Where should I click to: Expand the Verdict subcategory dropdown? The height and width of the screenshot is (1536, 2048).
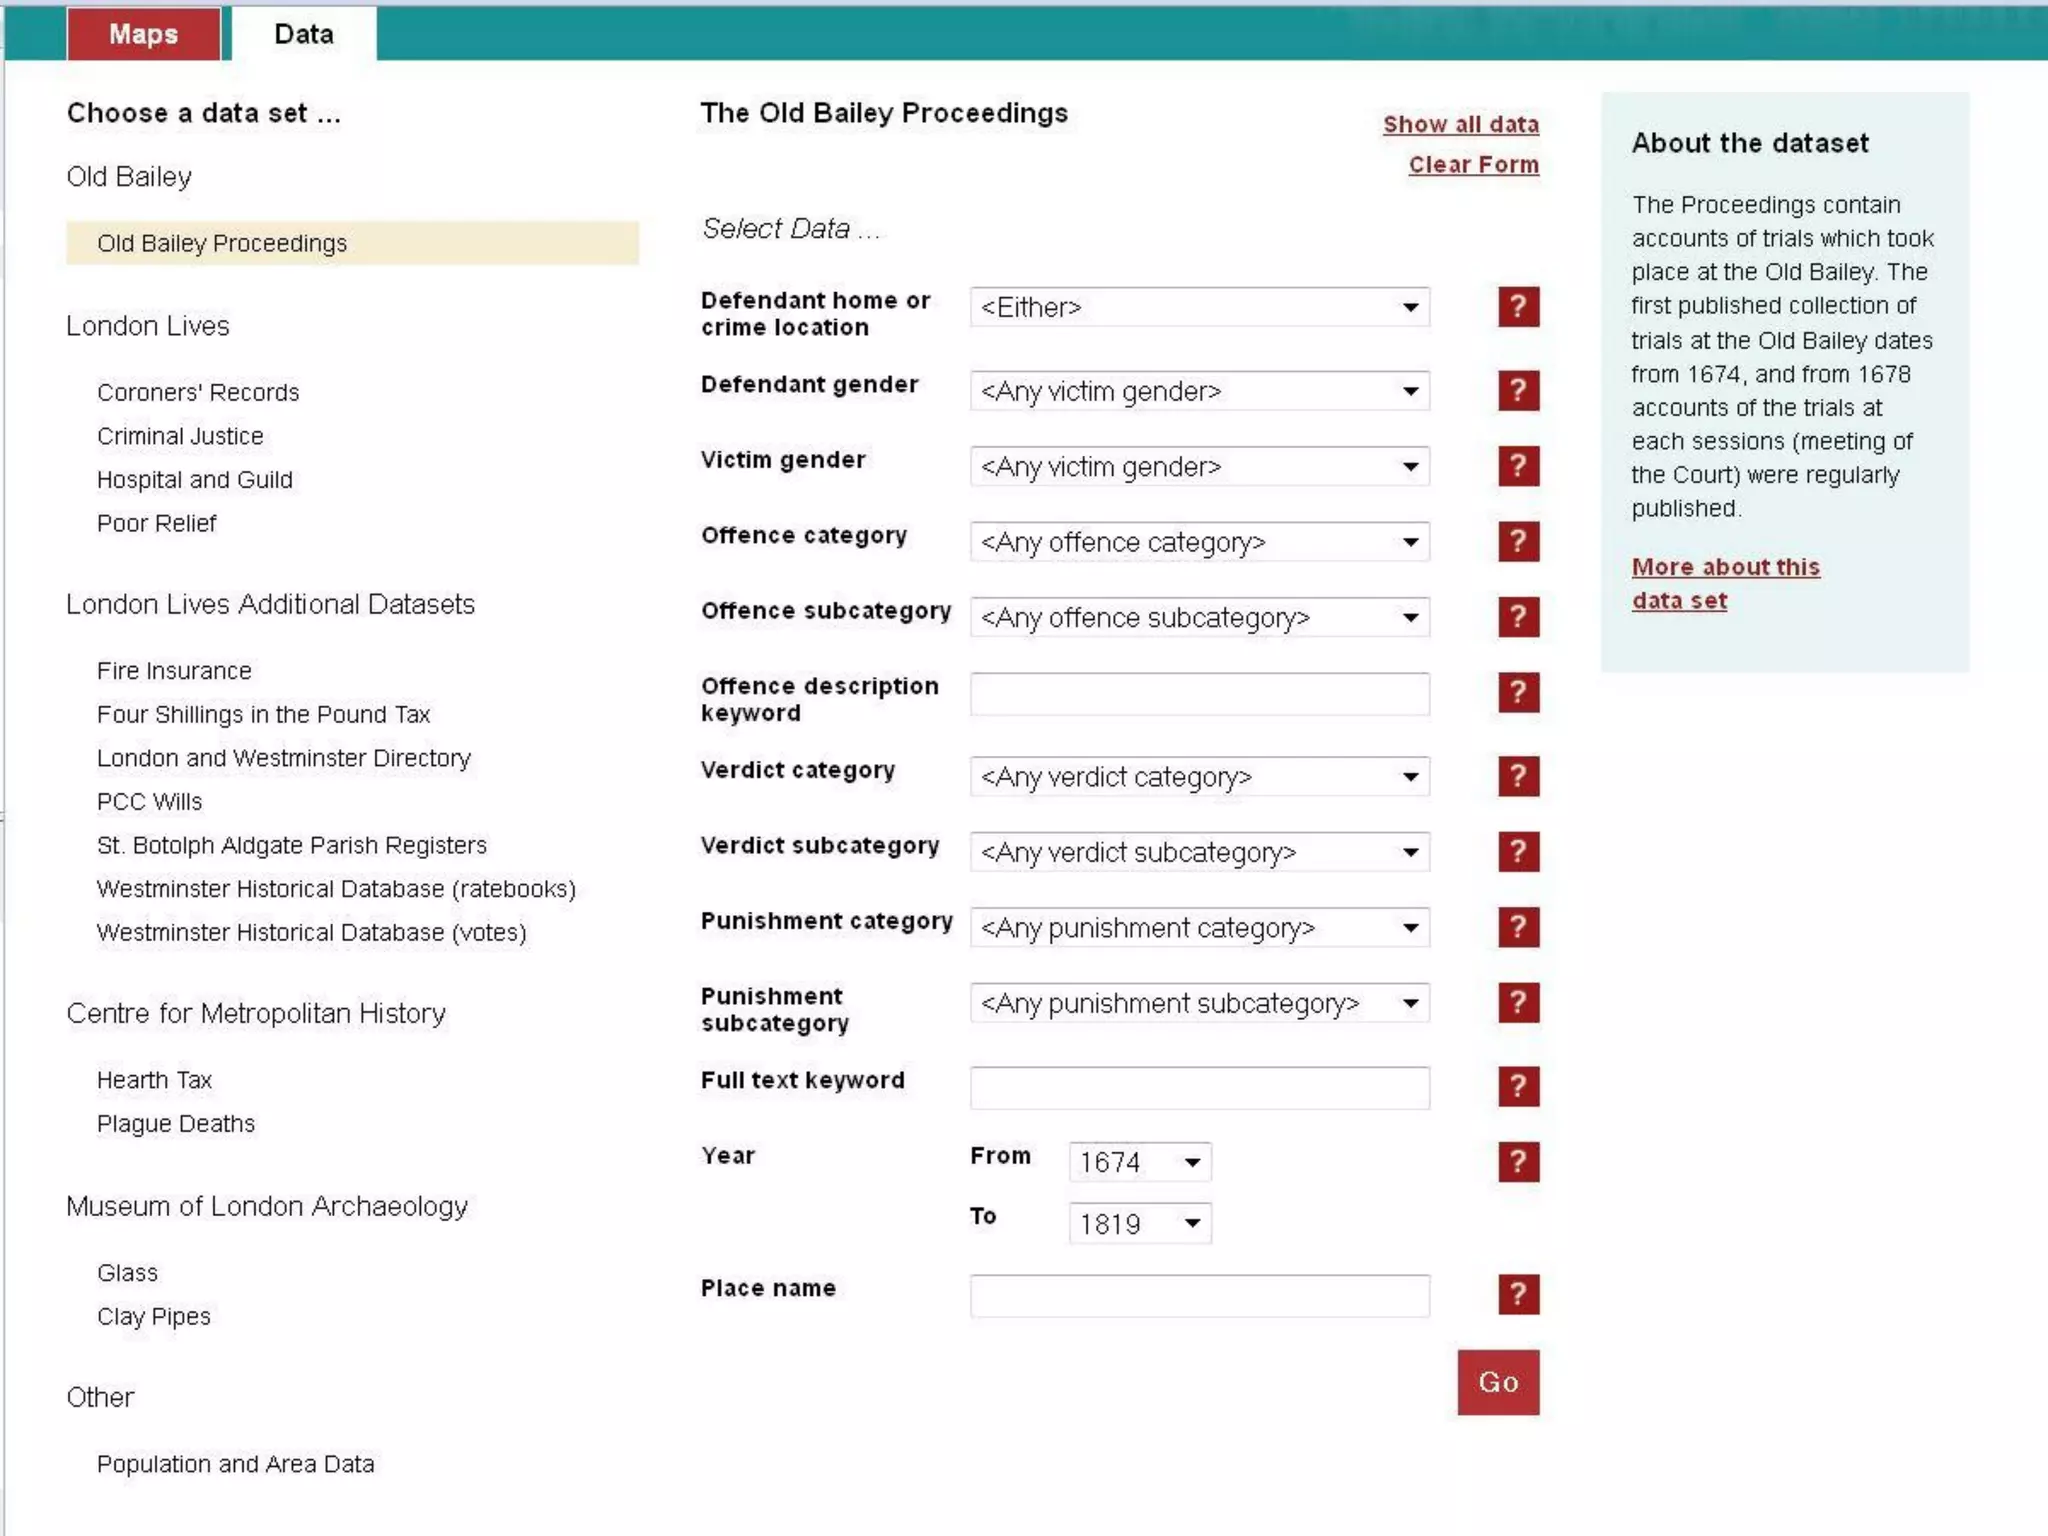tap(1198, 852)
